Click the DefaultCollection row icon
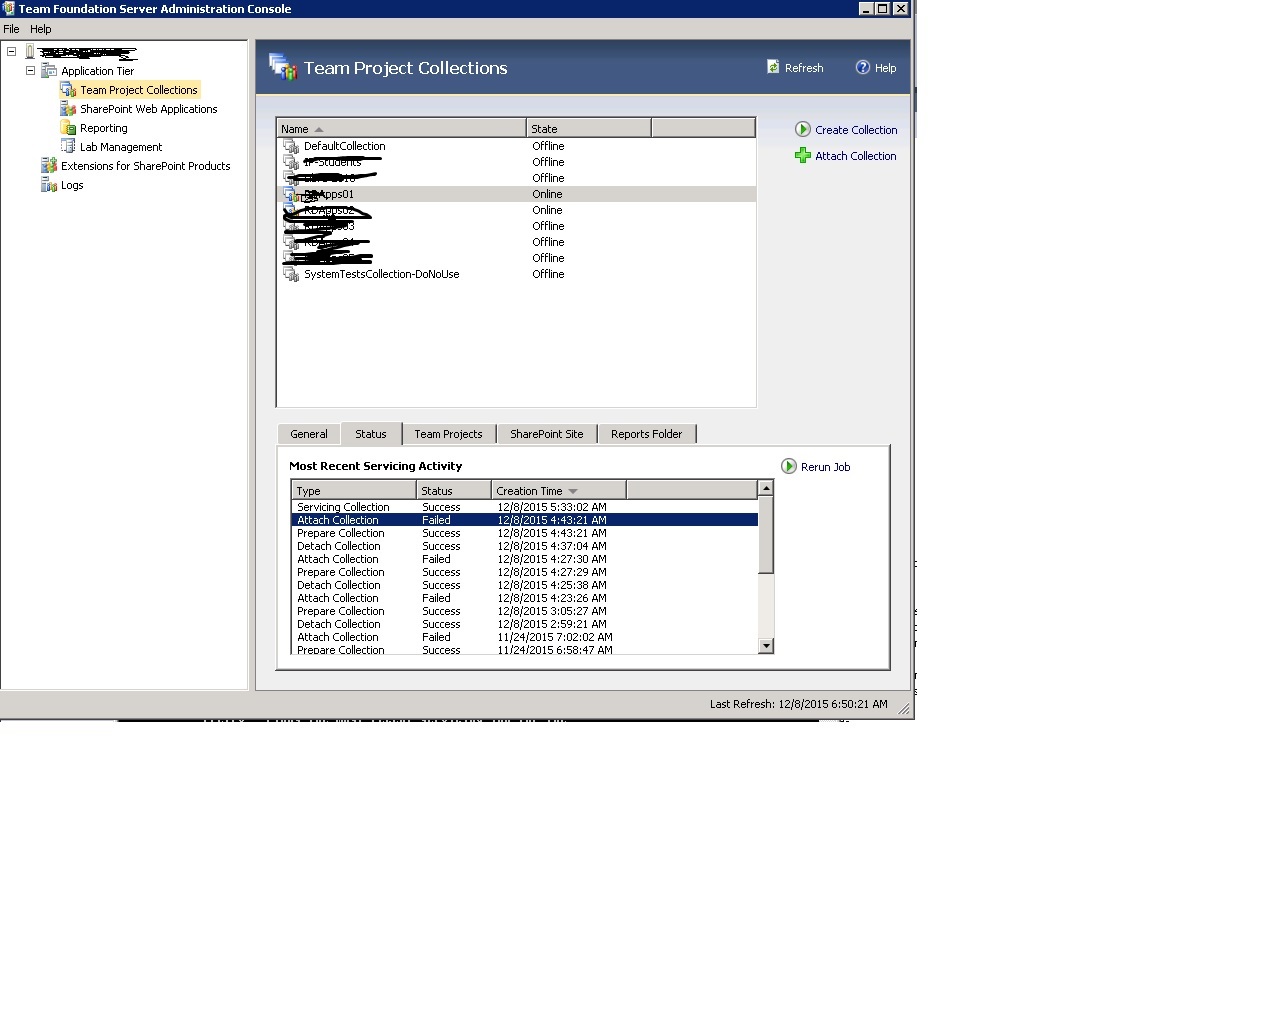Screen dimensions: 1280x1024 [291, 146]
